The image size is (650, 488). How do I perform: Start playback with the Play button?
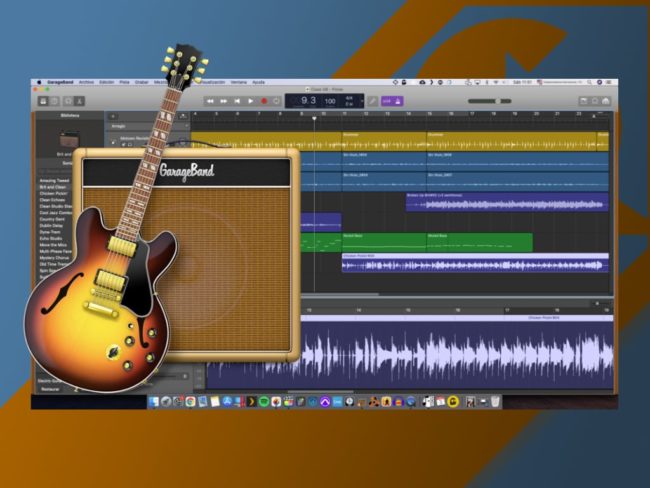(x=250, y=101)
